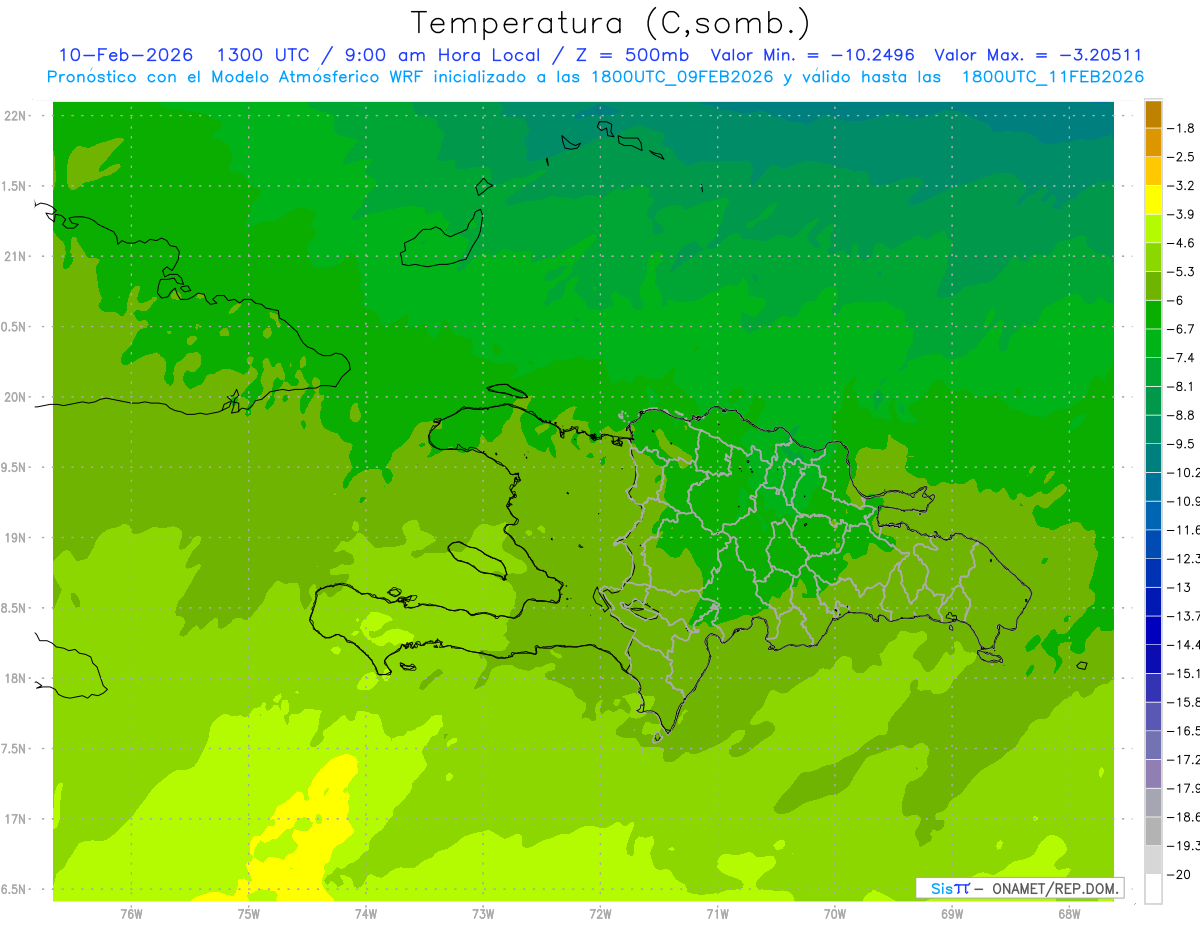Screen dimensions: 1200x927
Task: Click the '1.5N' latitude label
Action: tap(16, 186)
